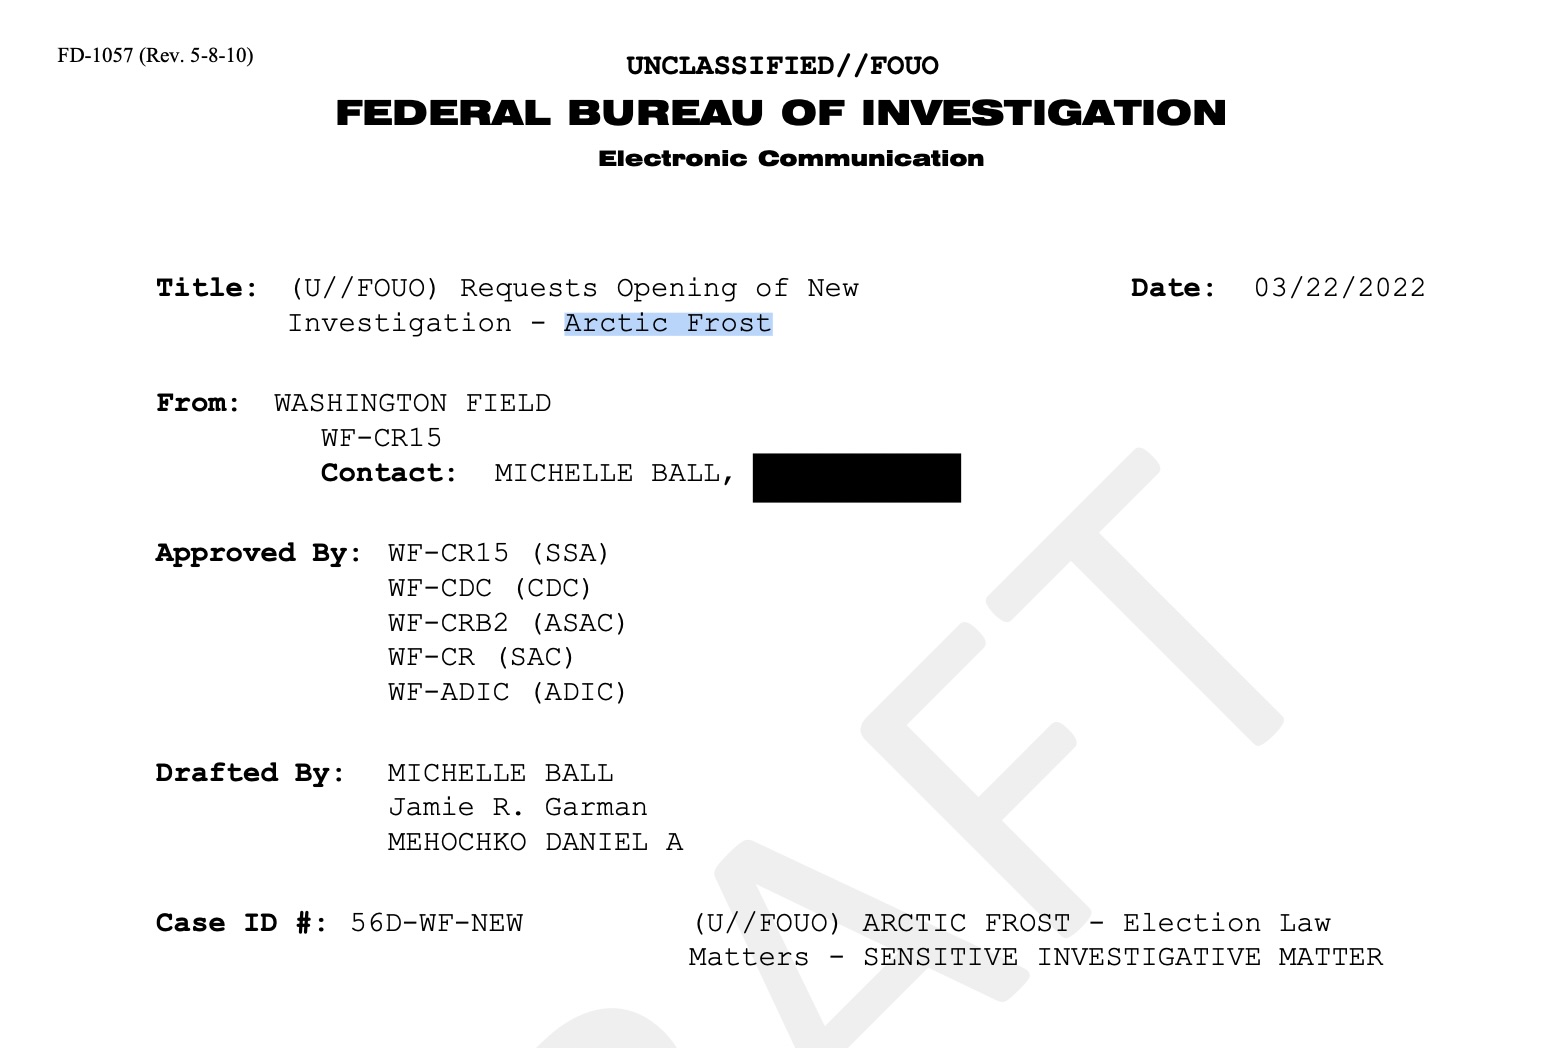Click the name MEHOCHKO DANIEL A
Viewport: 1542px width, 1048px height.
pos(535,842)
